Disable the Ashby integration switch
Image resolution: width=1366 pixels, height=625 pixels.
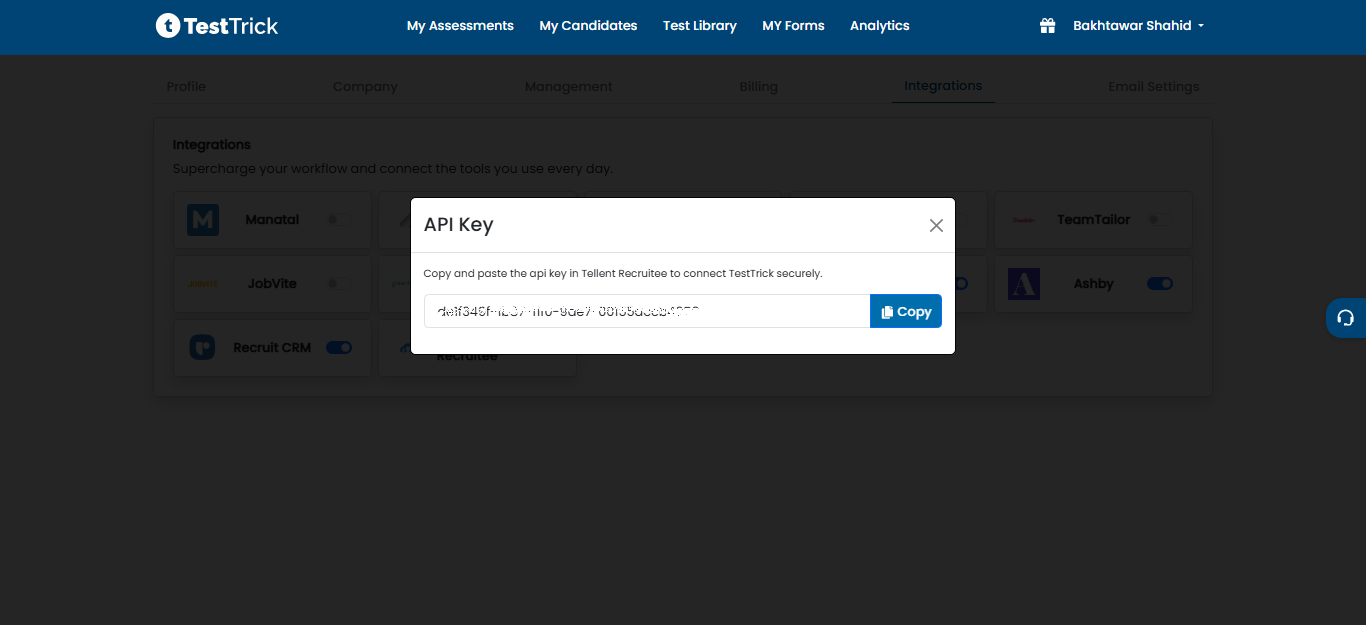pos(1160,284)
